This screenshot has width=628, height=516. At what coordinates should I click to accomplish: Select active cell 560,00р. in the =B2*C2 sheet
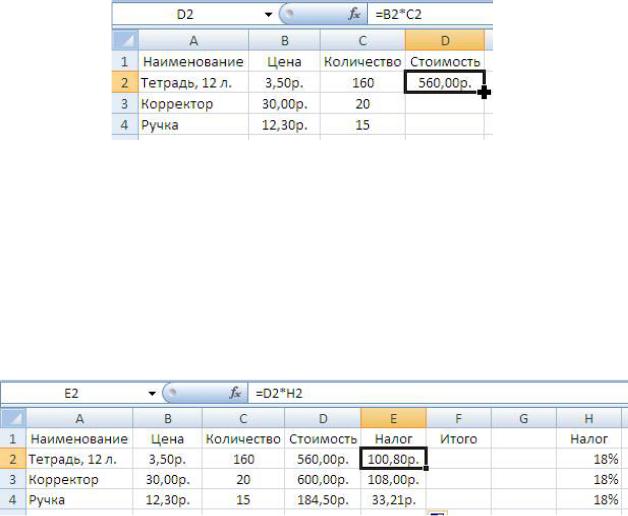pos(445,83)
